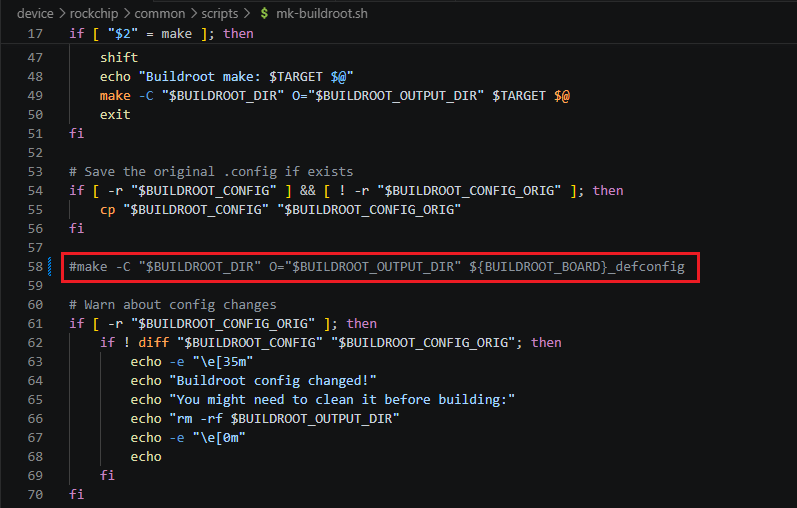Viewport: 797px width, 508px height.
Task: Click 'fi' on line 51
Action: (x=76, y=134)
